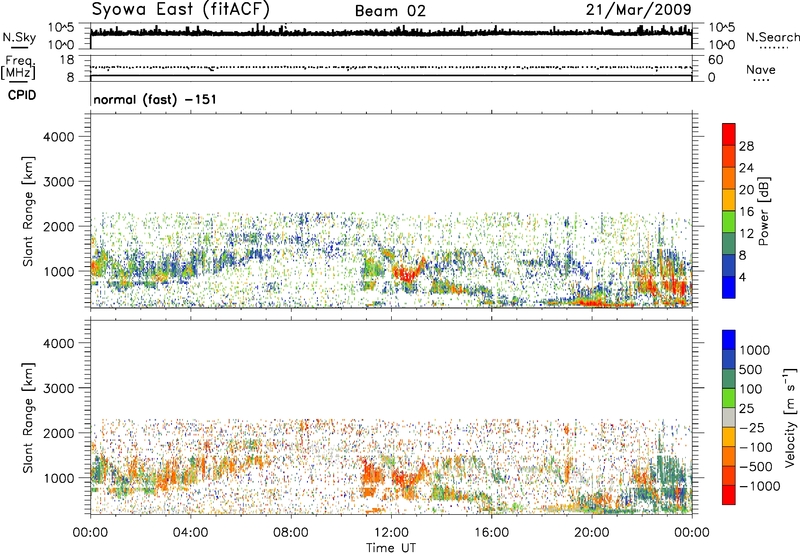Click the "Nave" legend label
This screenshot has width=800, height=554.
pyautogui.click(x=761, y=69)
